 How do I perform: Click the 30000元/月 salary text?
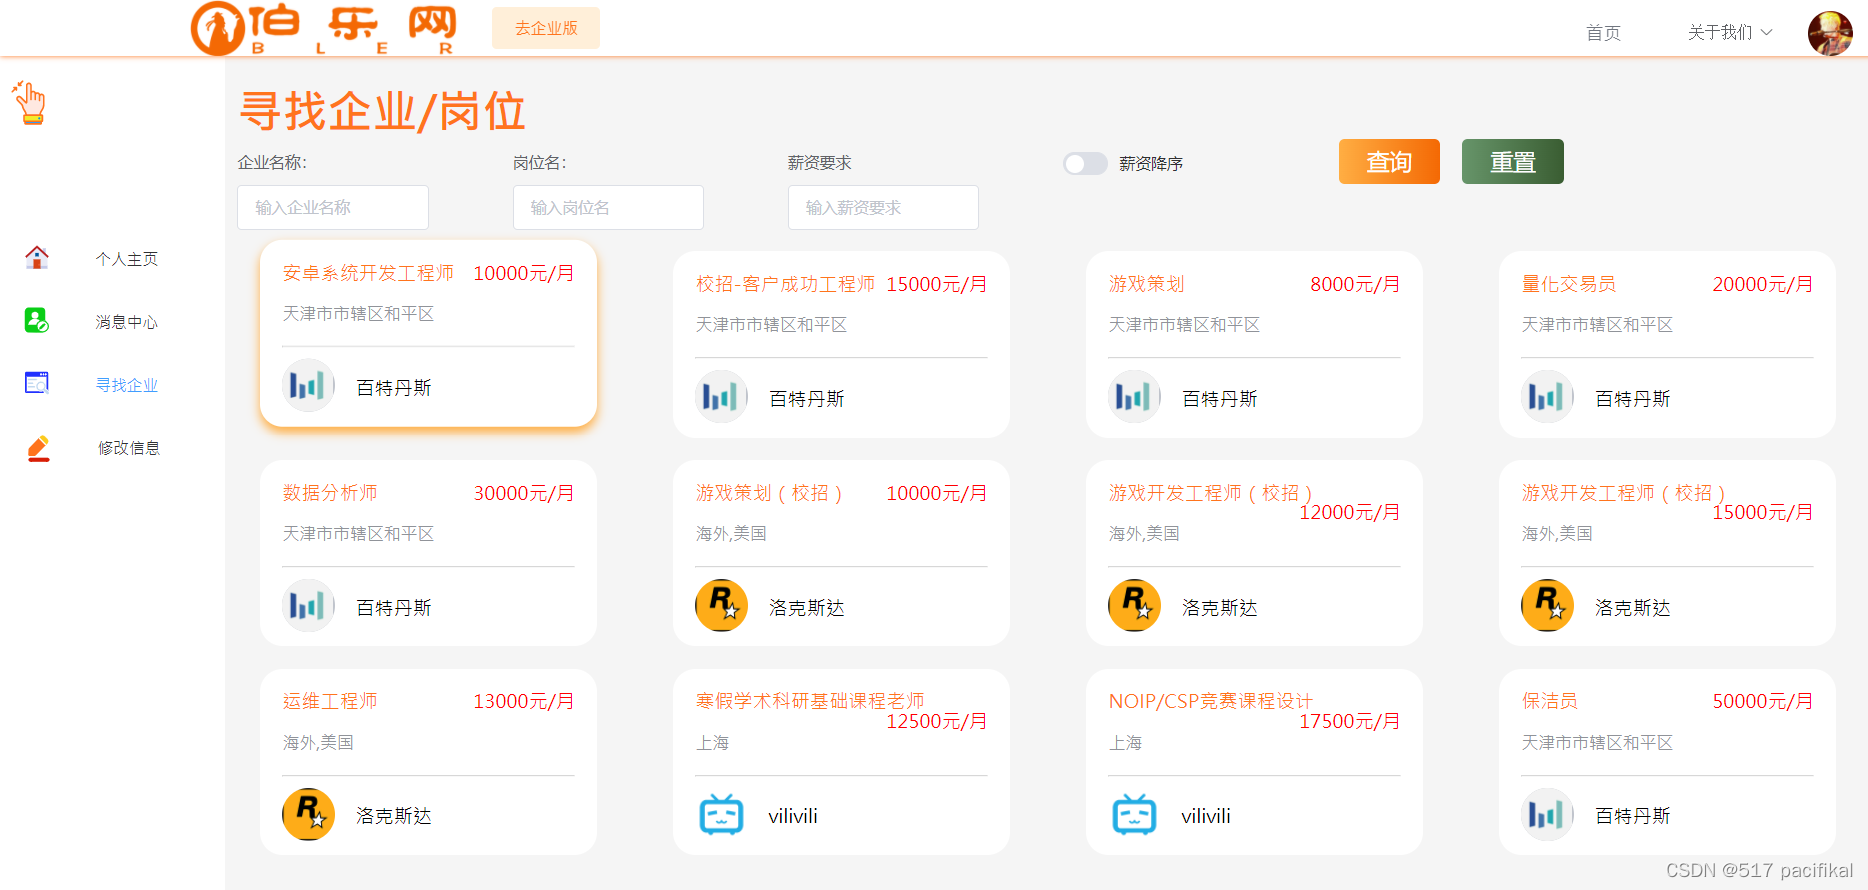[524, 493]
